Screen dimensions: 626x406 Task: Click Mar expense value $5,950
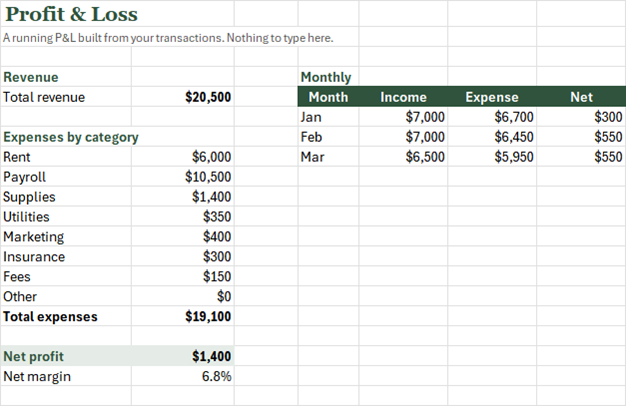(514, 157)
